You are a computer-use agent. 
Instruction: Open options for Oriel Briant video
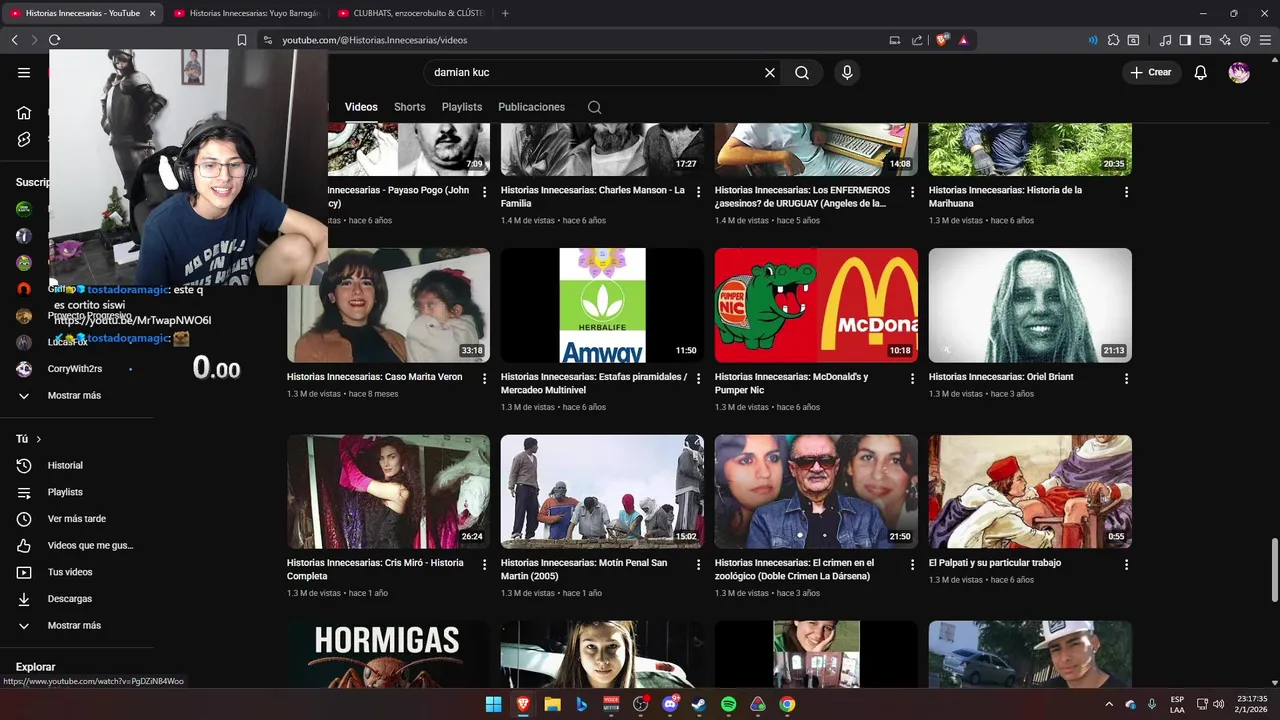point(1127,379)
